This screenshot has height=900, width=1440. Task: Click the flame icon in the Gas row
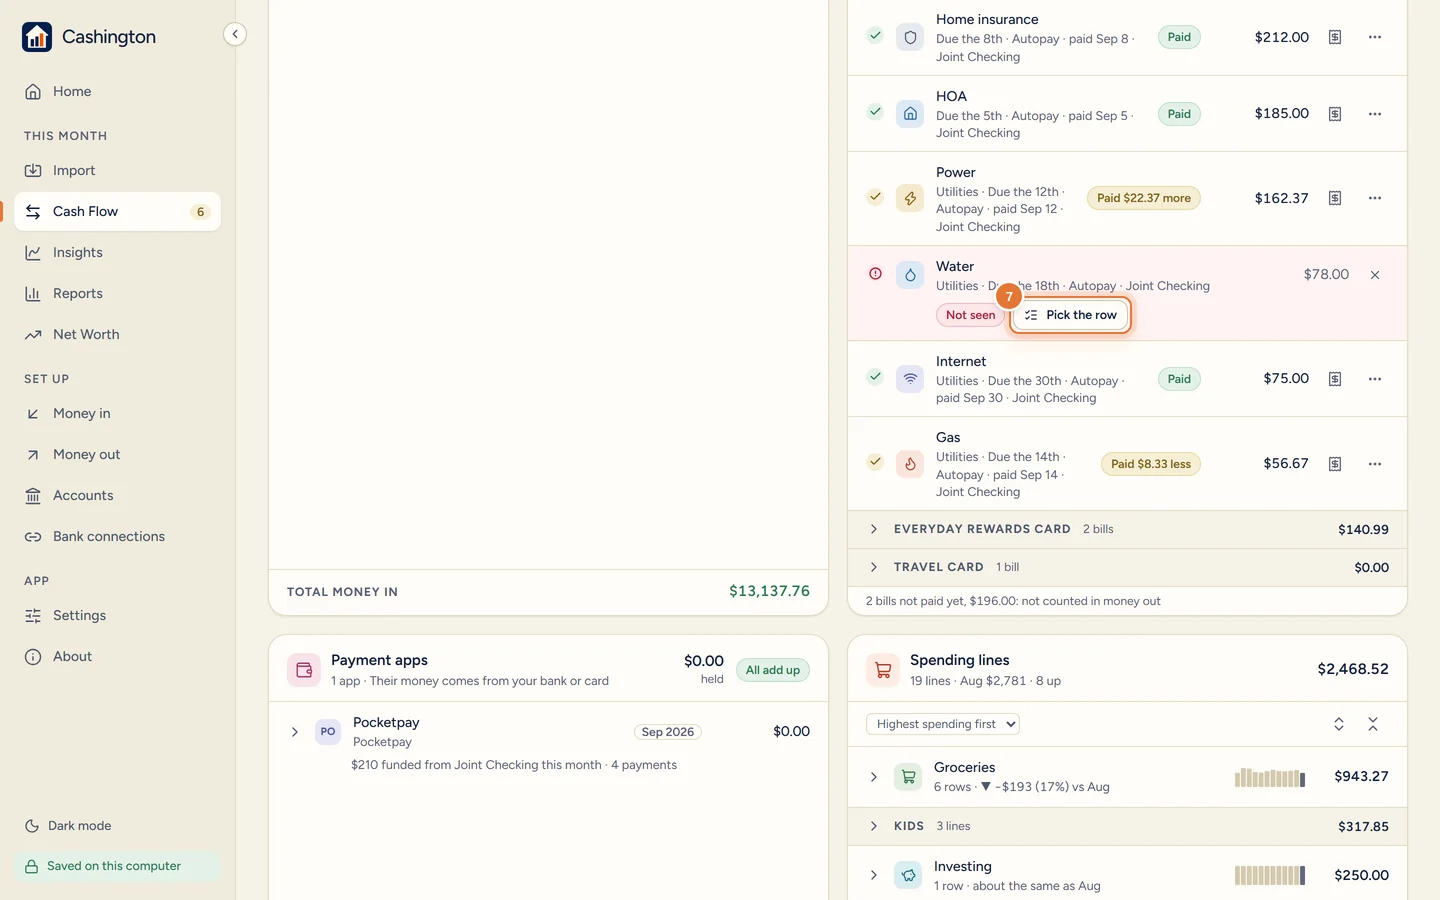click(910, 464)
